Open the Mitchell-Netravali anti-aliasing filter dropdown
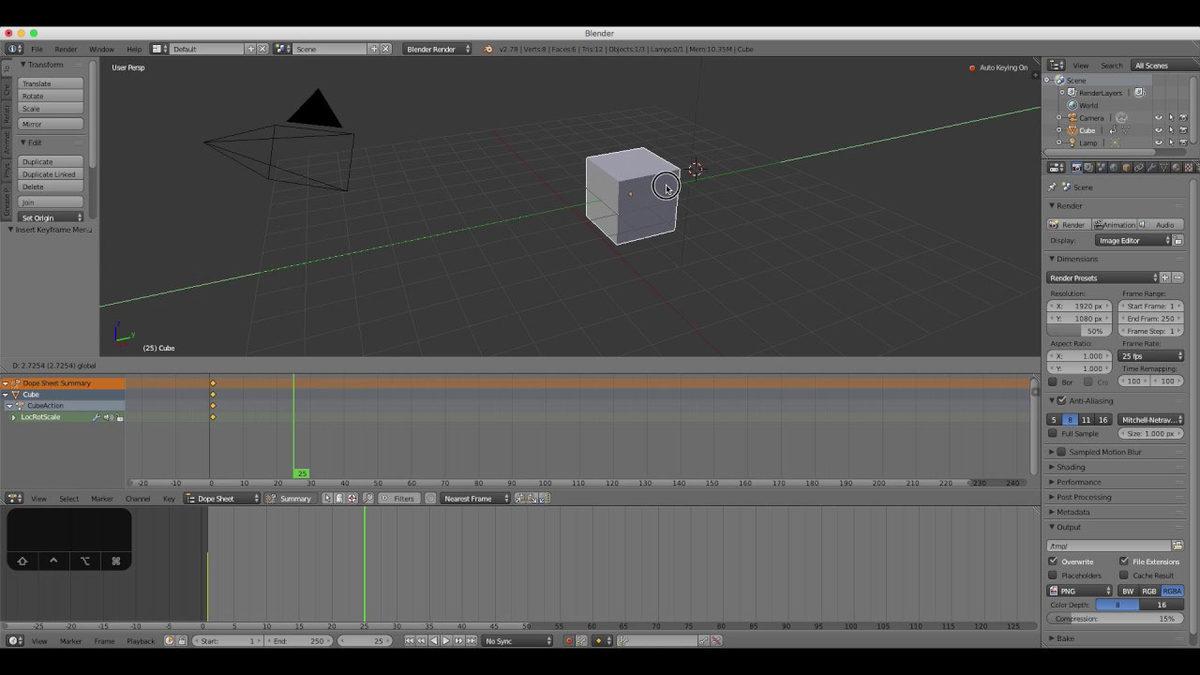 tap(1150, 419)
